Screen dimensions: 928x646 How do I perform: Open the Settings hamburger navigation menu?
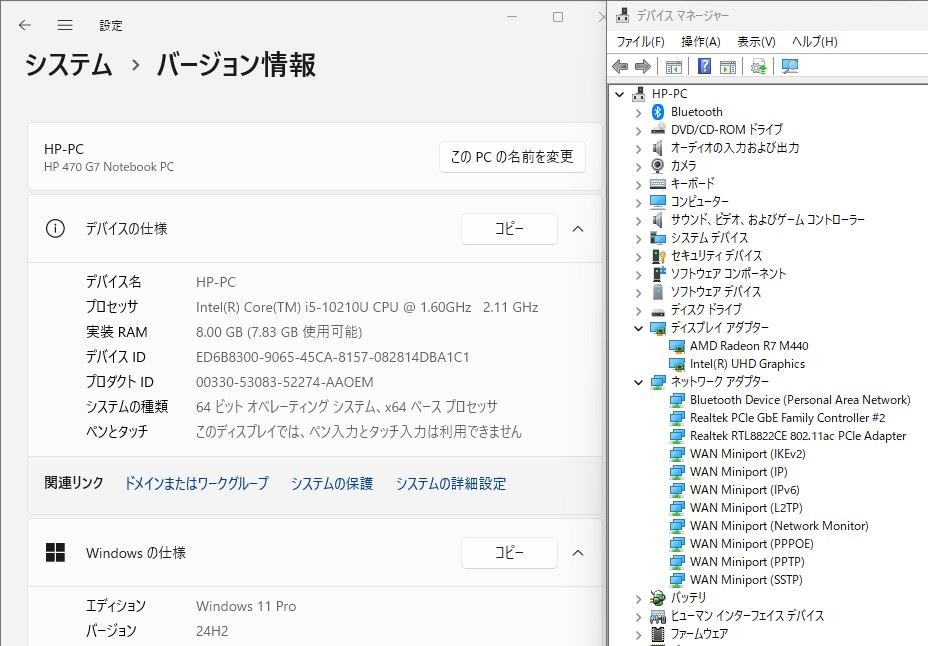(65, 25)
